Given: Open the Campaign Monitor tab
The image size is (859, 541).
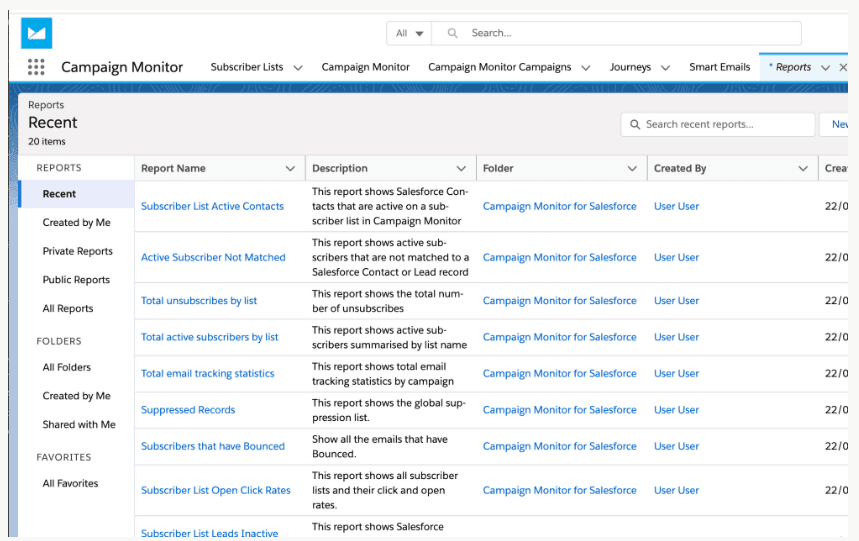Looking at the screenshot, I should [365, 67].
